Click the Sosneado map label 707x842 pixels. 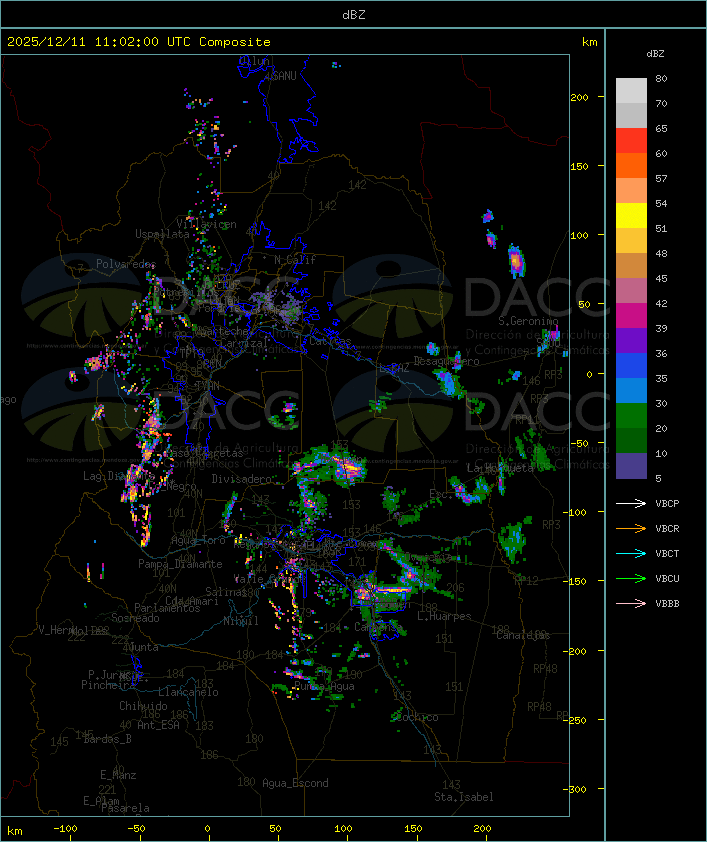135,618
